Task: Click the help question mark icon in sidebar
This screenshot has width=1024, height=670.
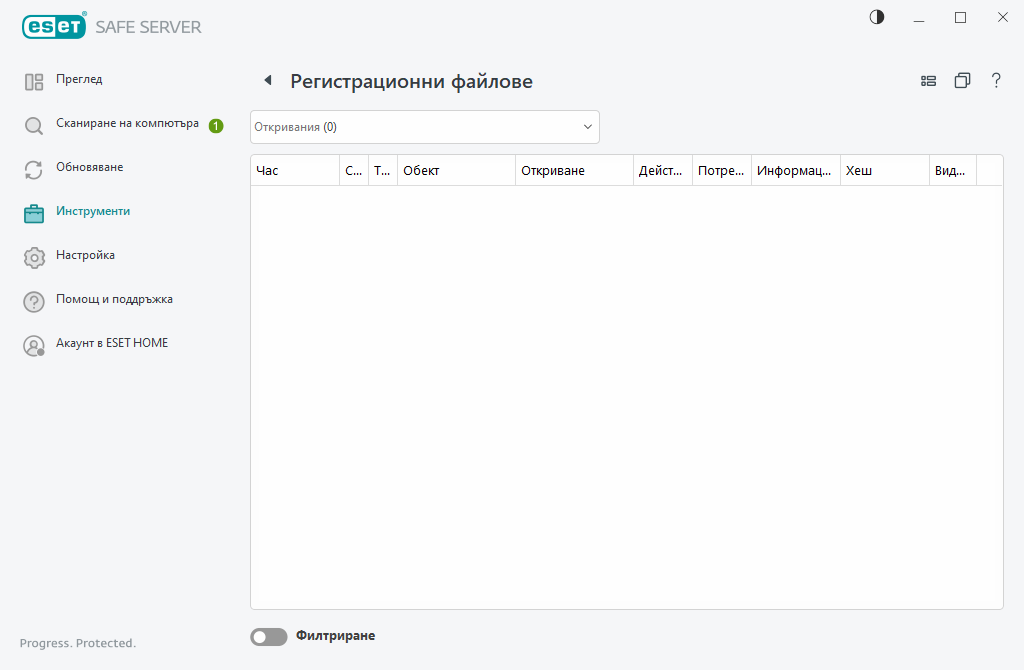Action: (34, 302)
